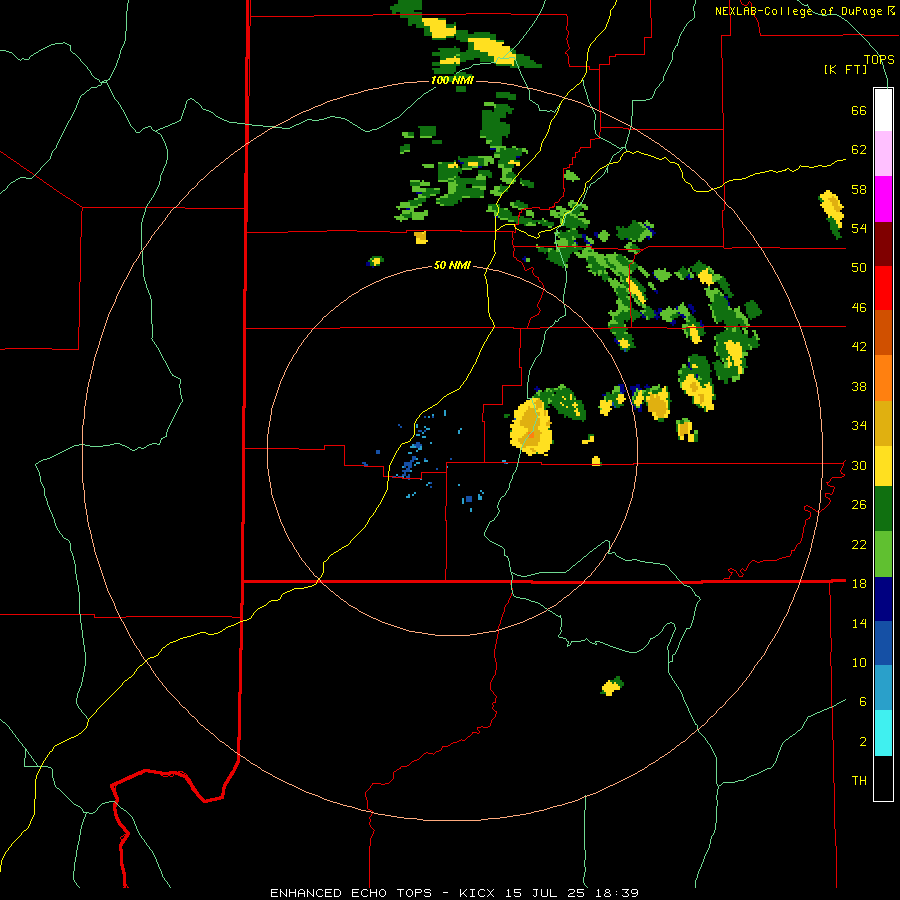Click the orange 42 kft color band
The width and height of the screenshot is (900, 900).
click(x=883, y=378)
